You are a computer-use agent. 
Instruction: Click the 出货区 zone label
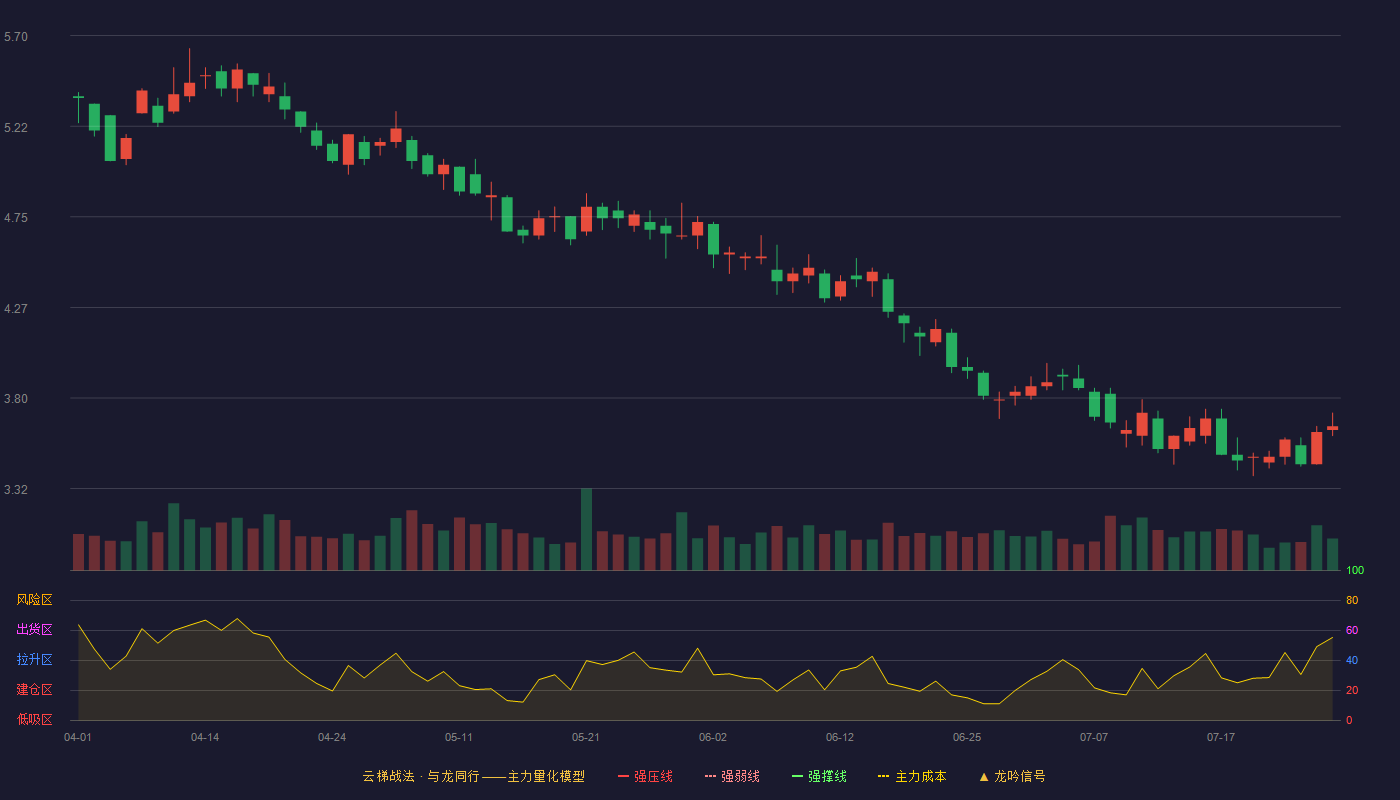point(34,630)
